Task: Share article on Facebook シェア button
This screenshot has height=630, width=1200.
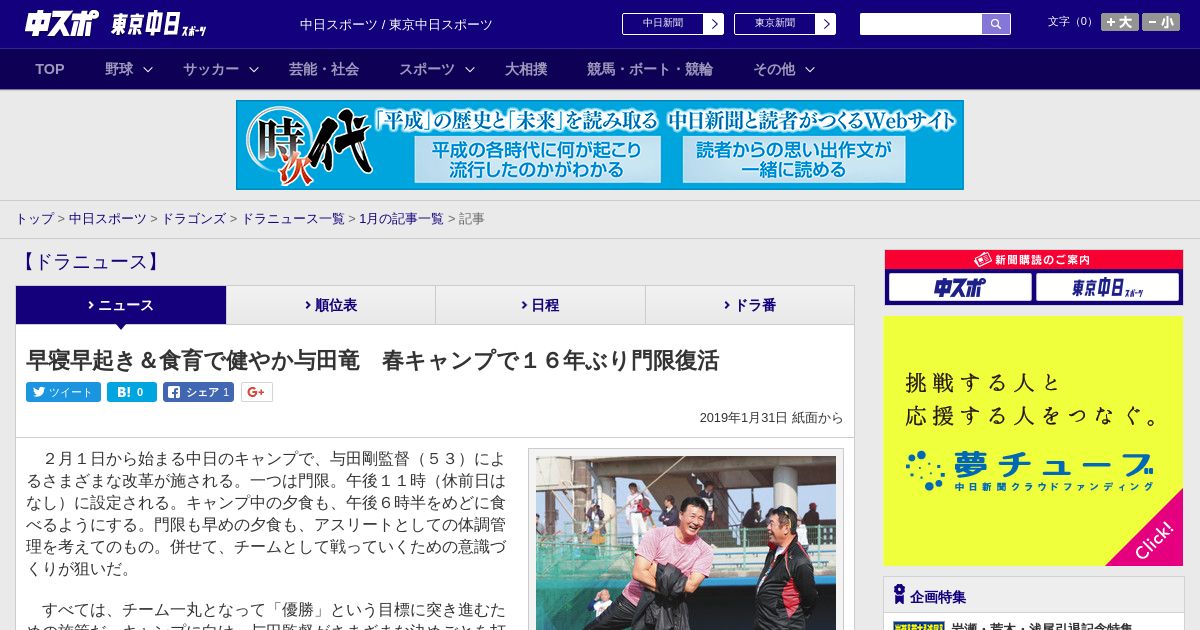Action: [x=198, y=392]
